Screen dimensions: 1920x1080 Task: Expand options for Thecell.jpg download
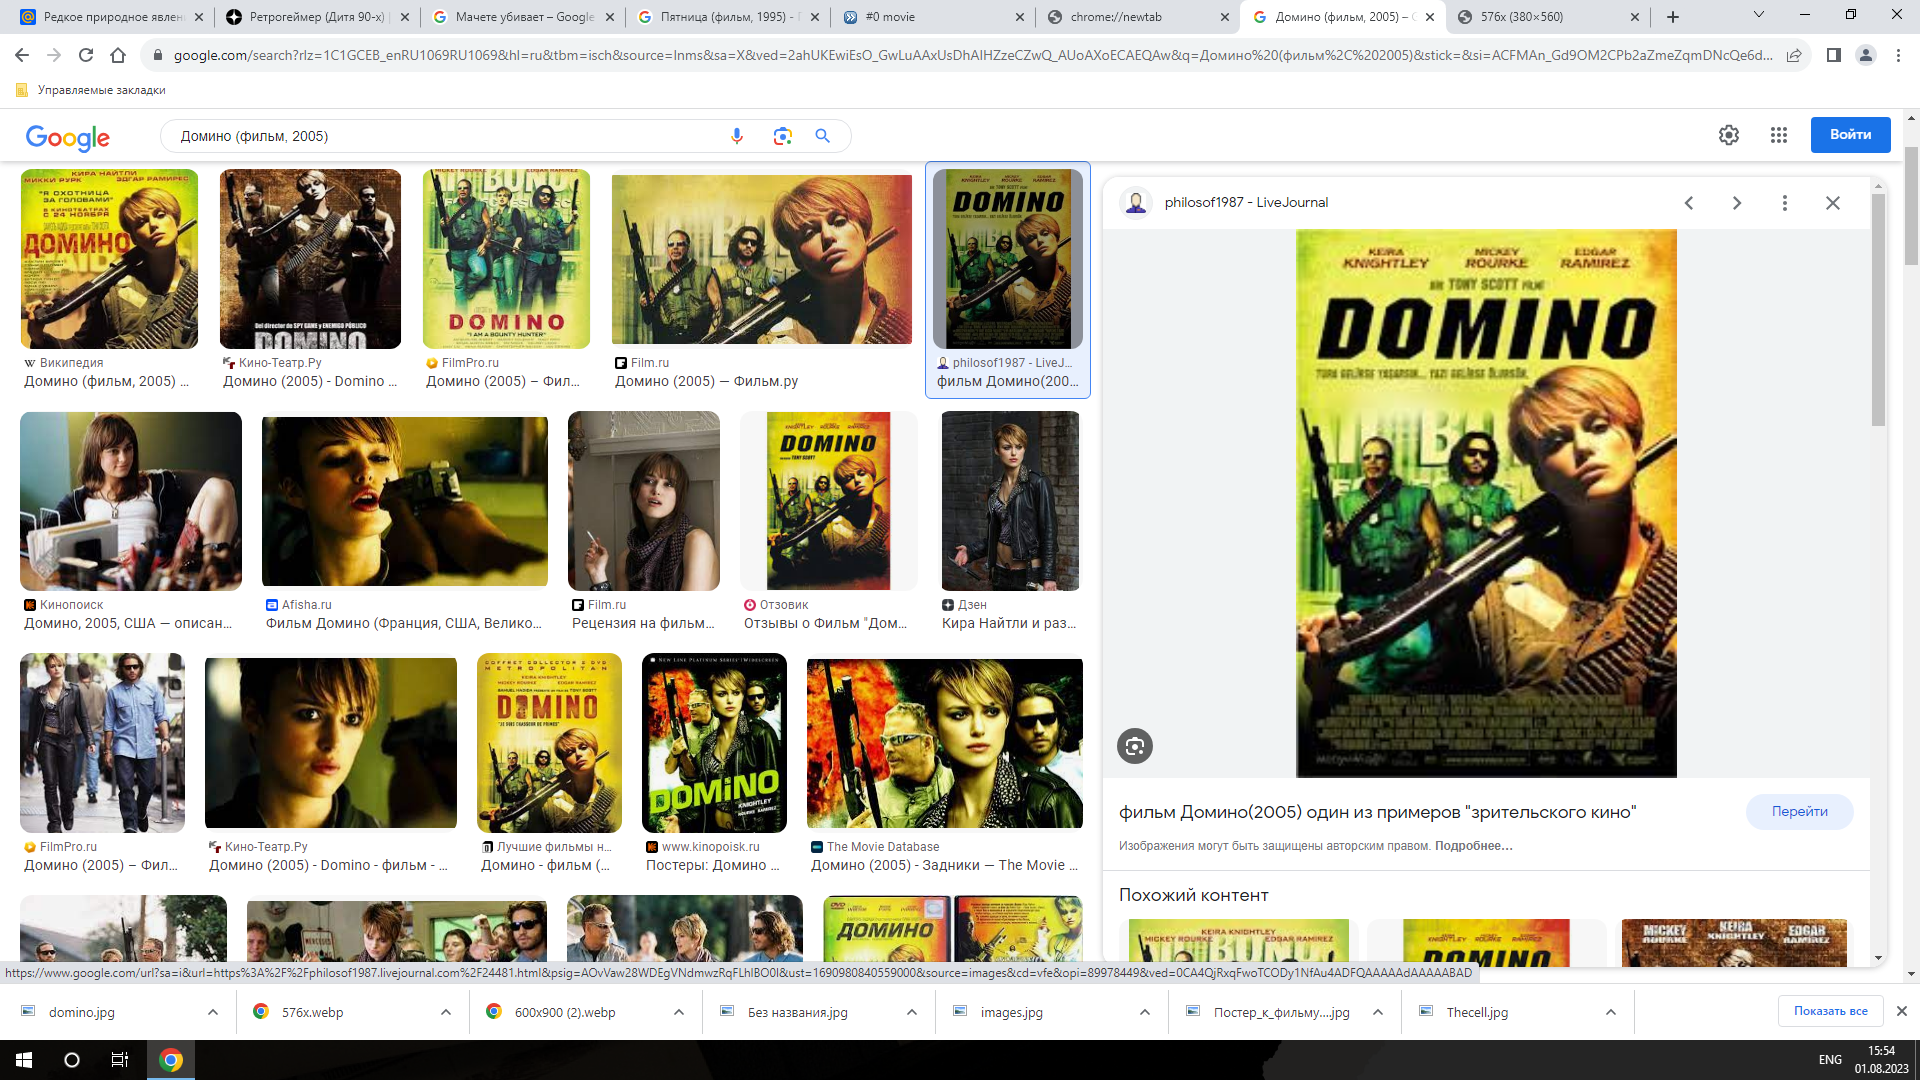point(1611,1012)
